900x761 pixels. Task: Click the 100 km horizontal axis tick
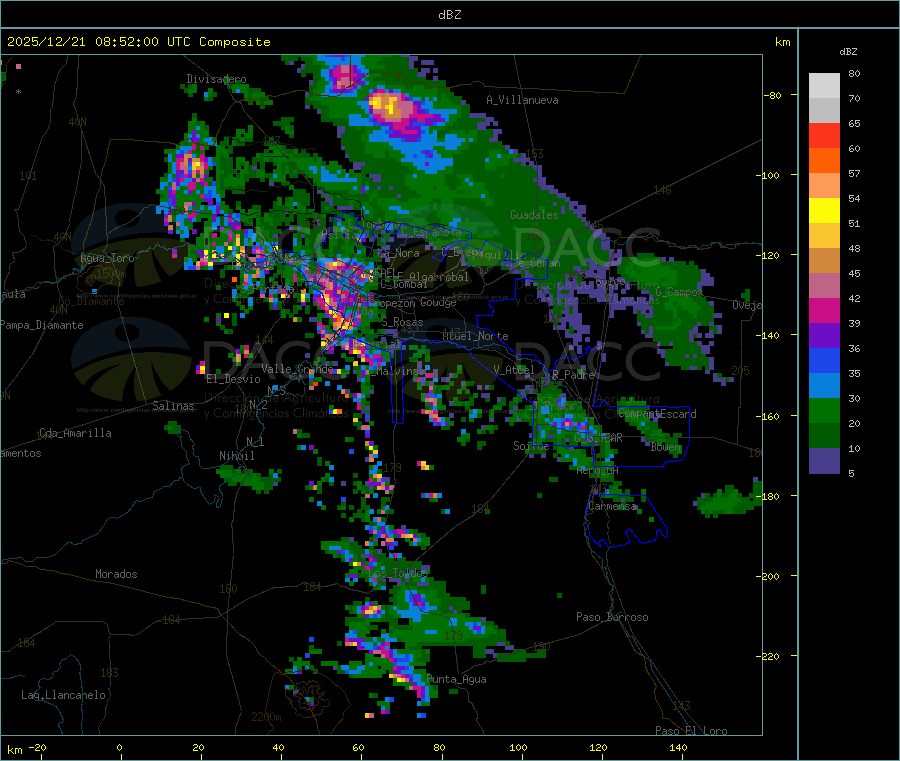coord(518,747)
